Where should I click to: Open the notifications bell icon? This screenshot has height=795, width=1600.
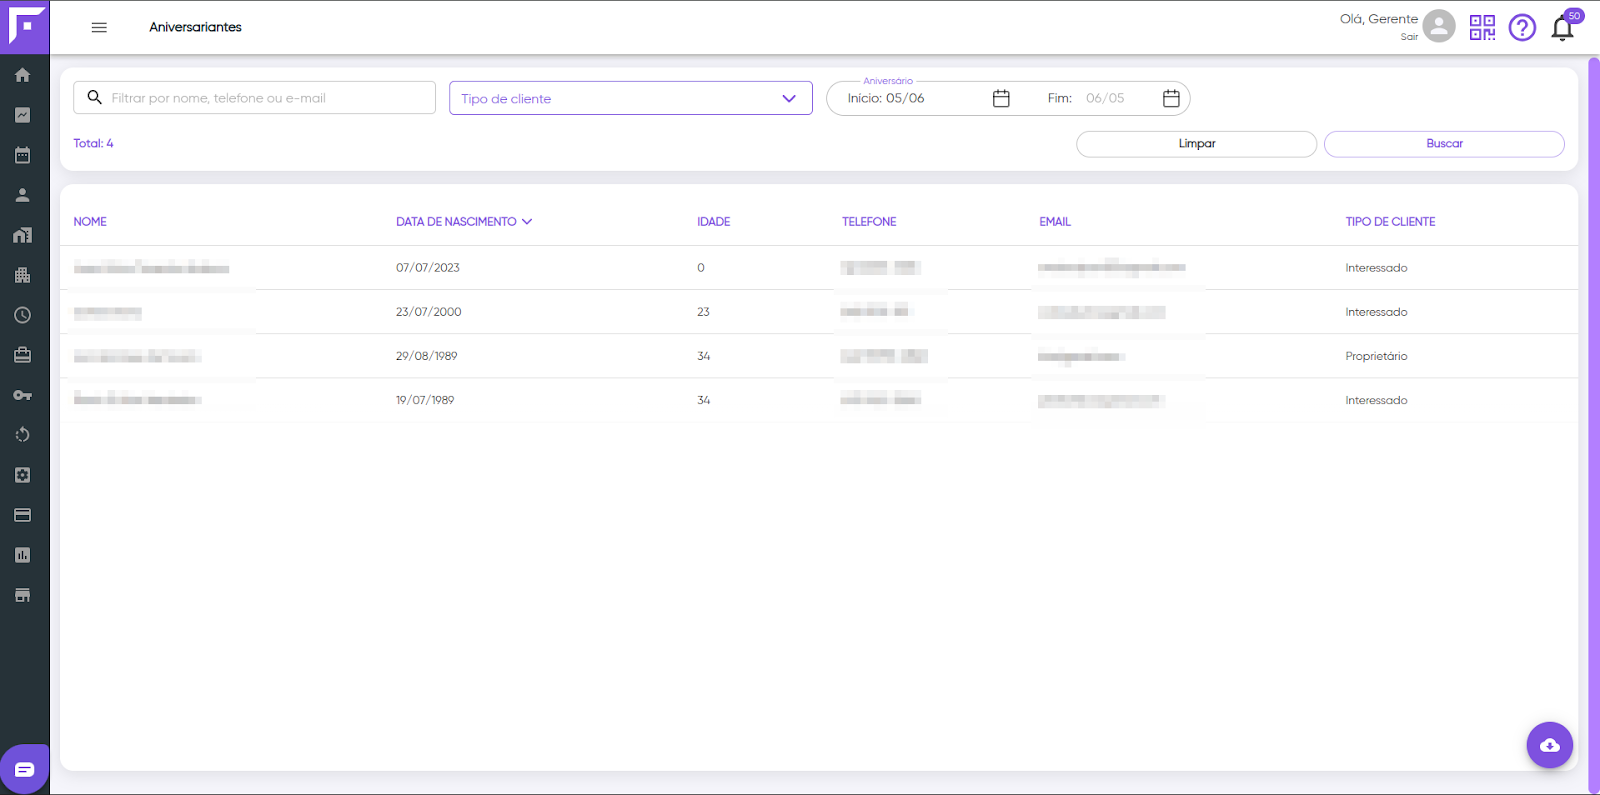pyautogui.click(x=1562, y=28)
